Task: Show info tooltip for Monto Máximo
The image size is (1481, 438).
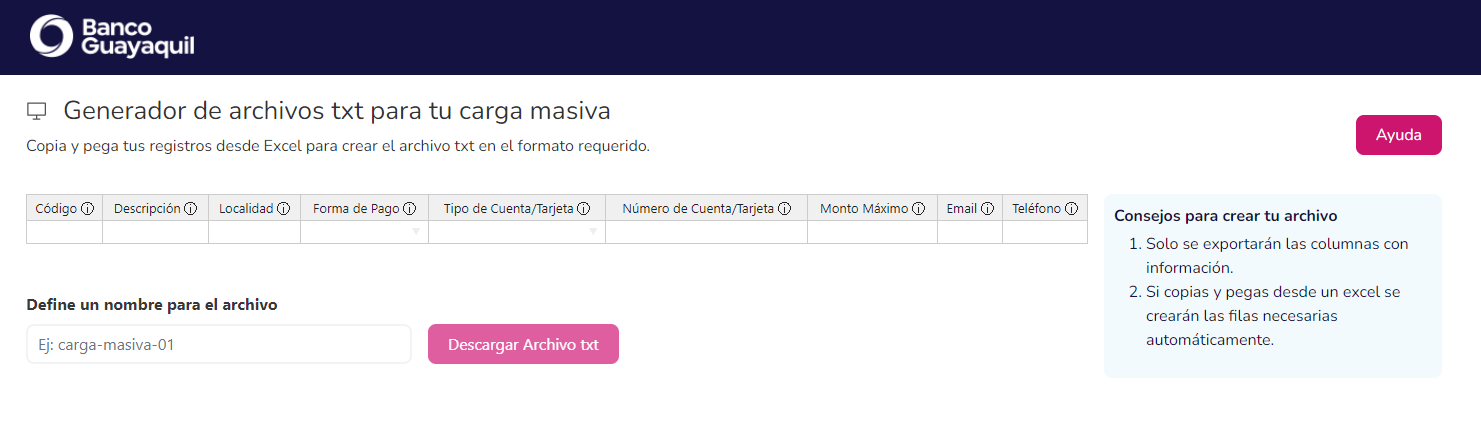Action: point(919,209)
